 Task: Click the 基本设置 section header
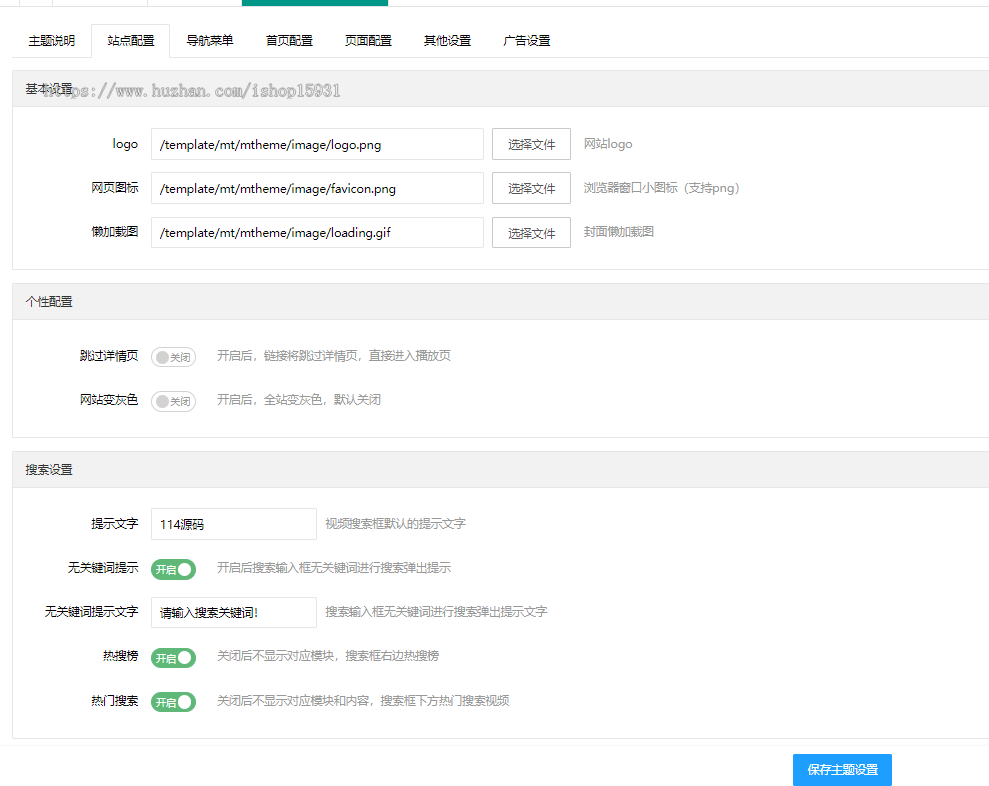(501, 89)
